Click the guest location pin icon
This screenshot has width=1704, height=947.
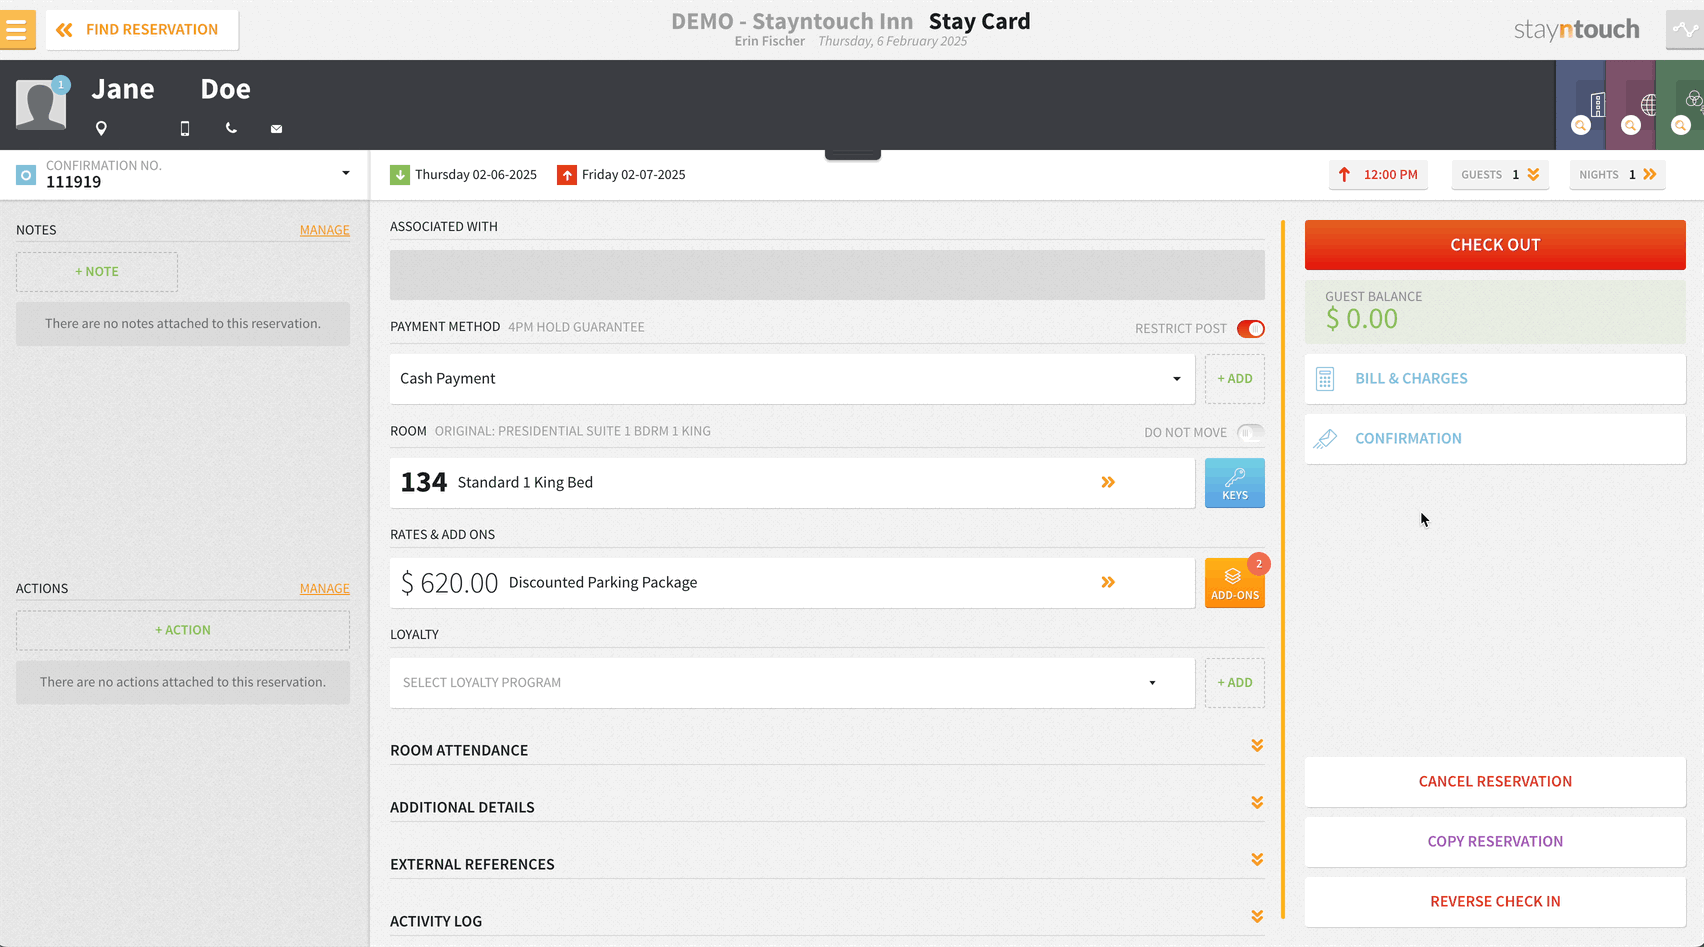(101, 128)
